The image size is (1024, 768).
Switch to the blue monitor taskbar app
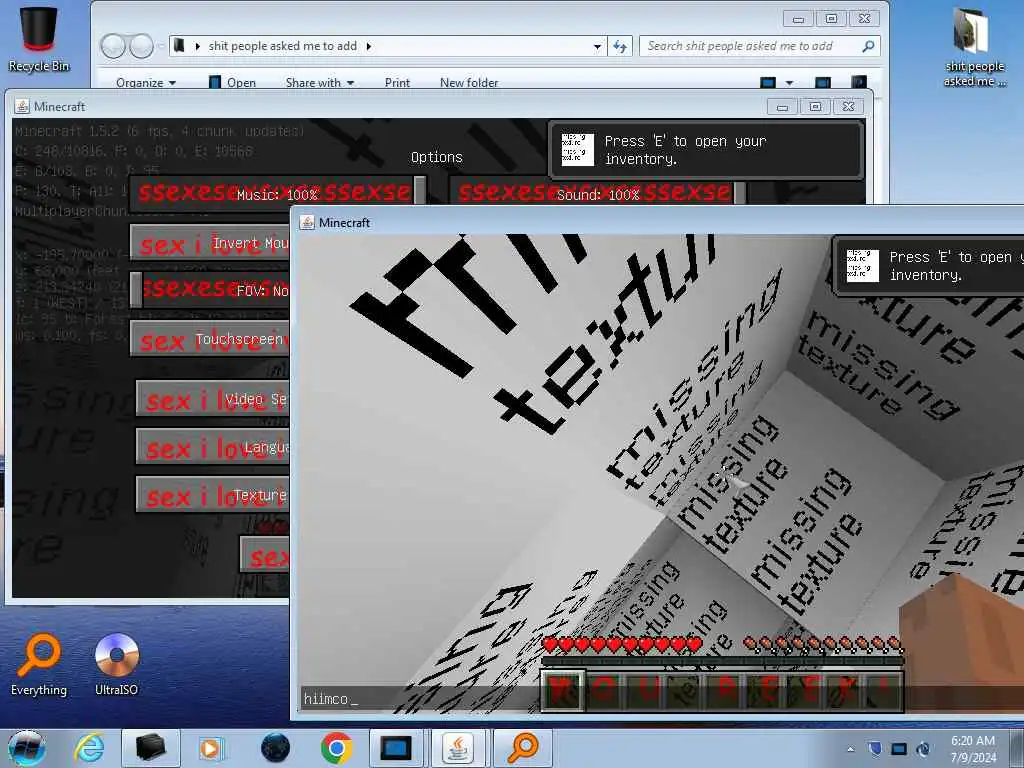point(396,748)
